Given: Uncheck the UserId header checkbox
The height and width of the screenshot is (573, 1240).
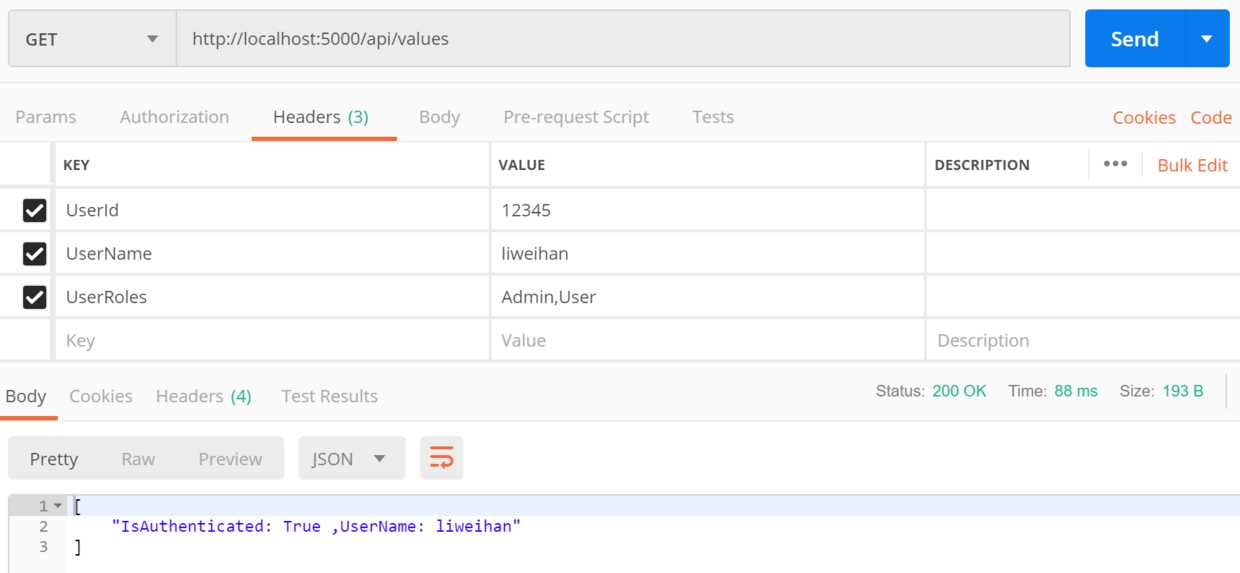Looking at the screenshot, I should (x=34, y=210).
